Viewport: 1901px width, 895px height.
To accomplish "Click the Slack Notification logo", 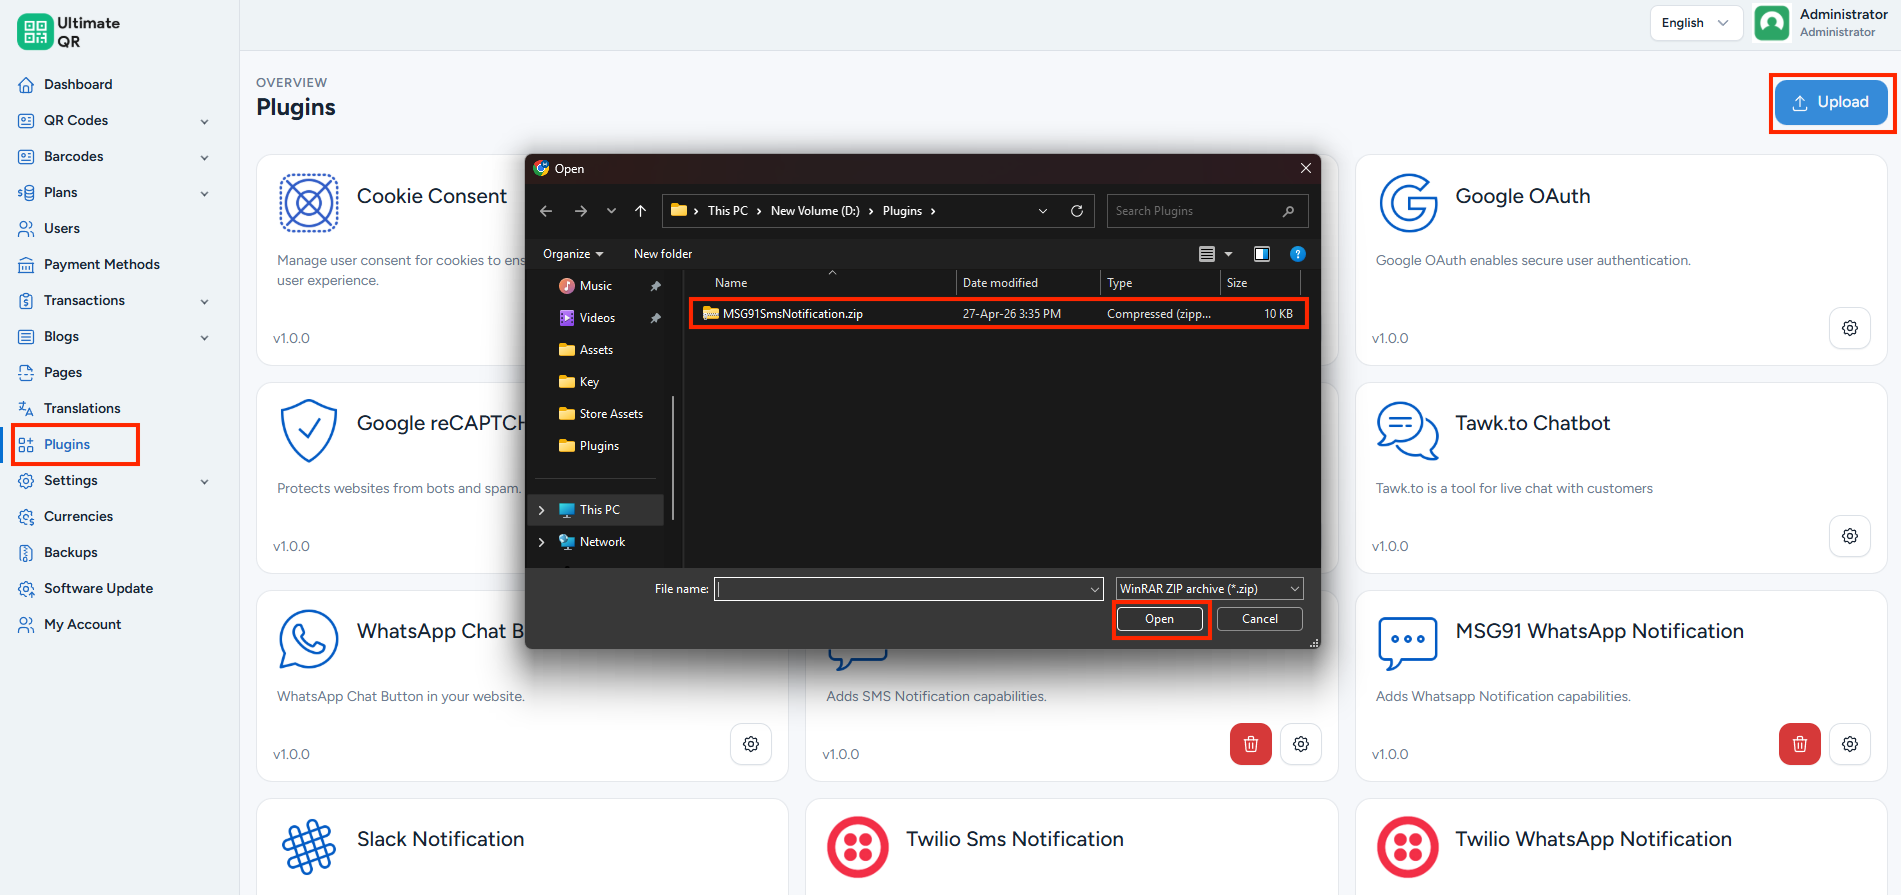I will click(309, 847).
